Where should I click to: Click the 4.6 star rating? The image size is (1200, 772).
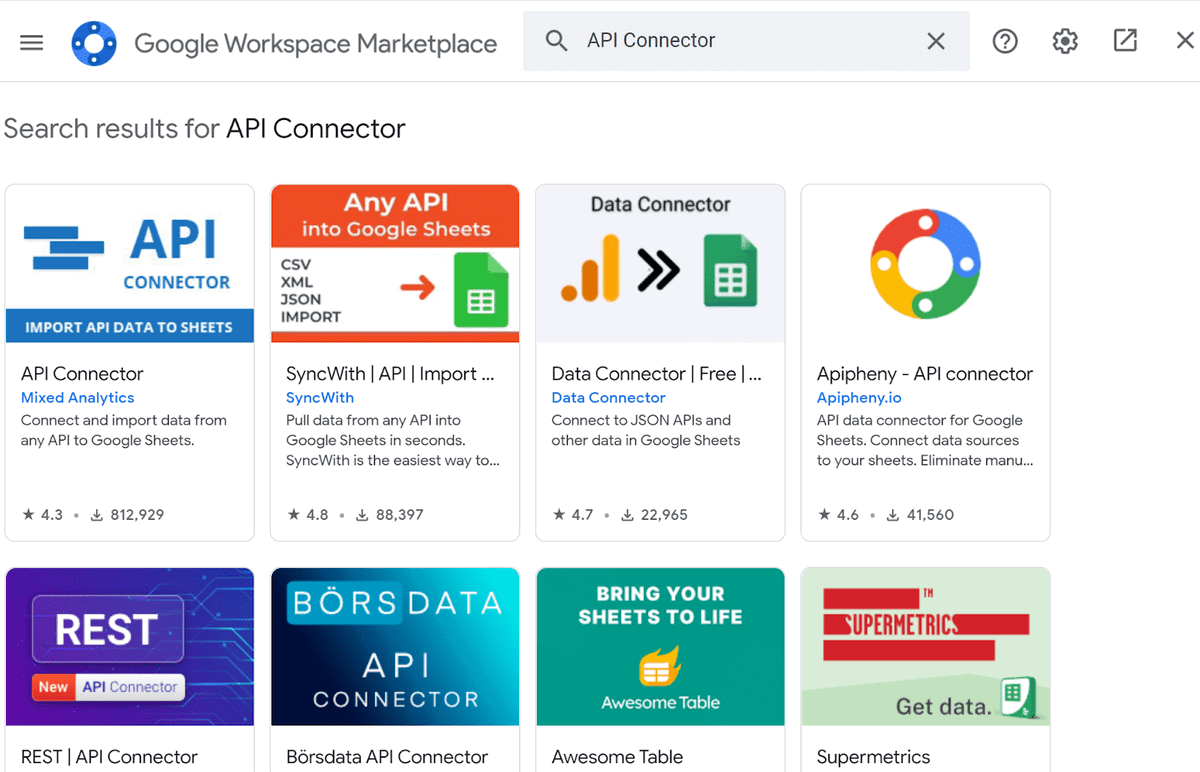pyautogui.click(x=838, y=515)
